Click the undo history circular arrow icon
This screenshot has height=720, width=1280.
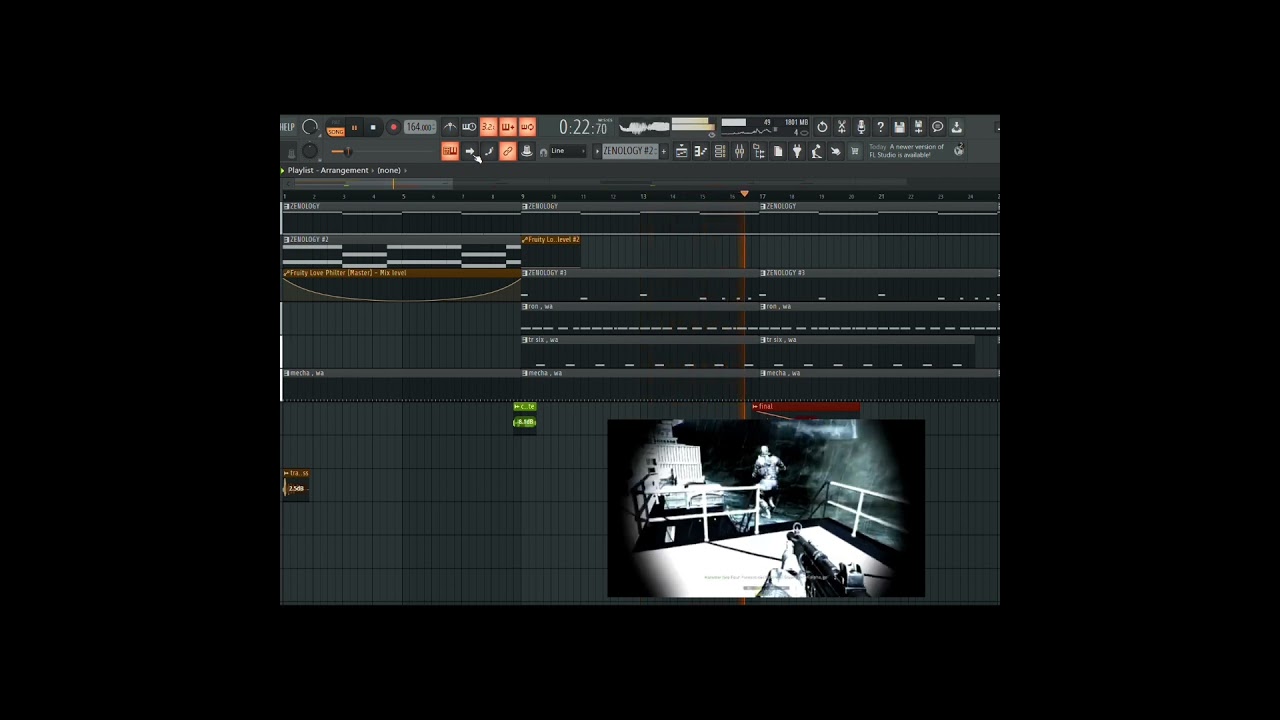point(822,127)
